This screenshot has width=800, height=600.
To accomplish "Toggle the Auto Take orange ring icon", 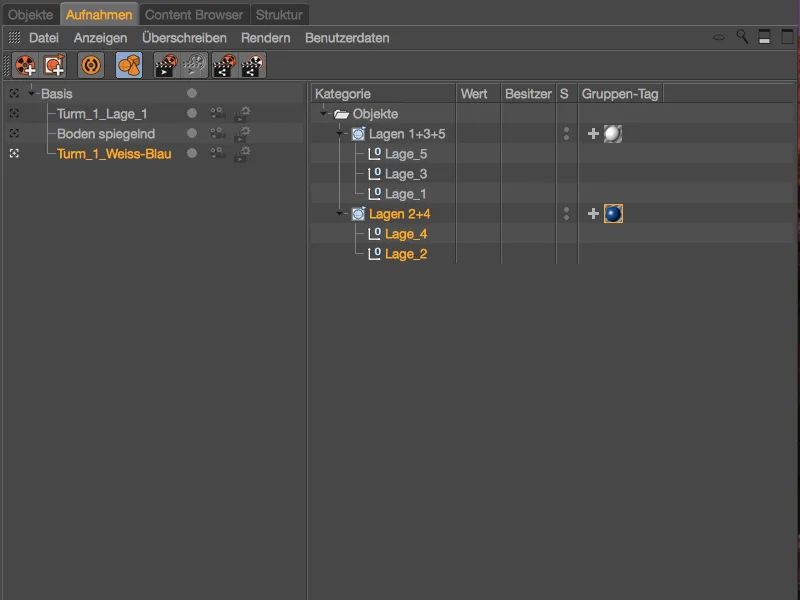I will click(91, 65).
